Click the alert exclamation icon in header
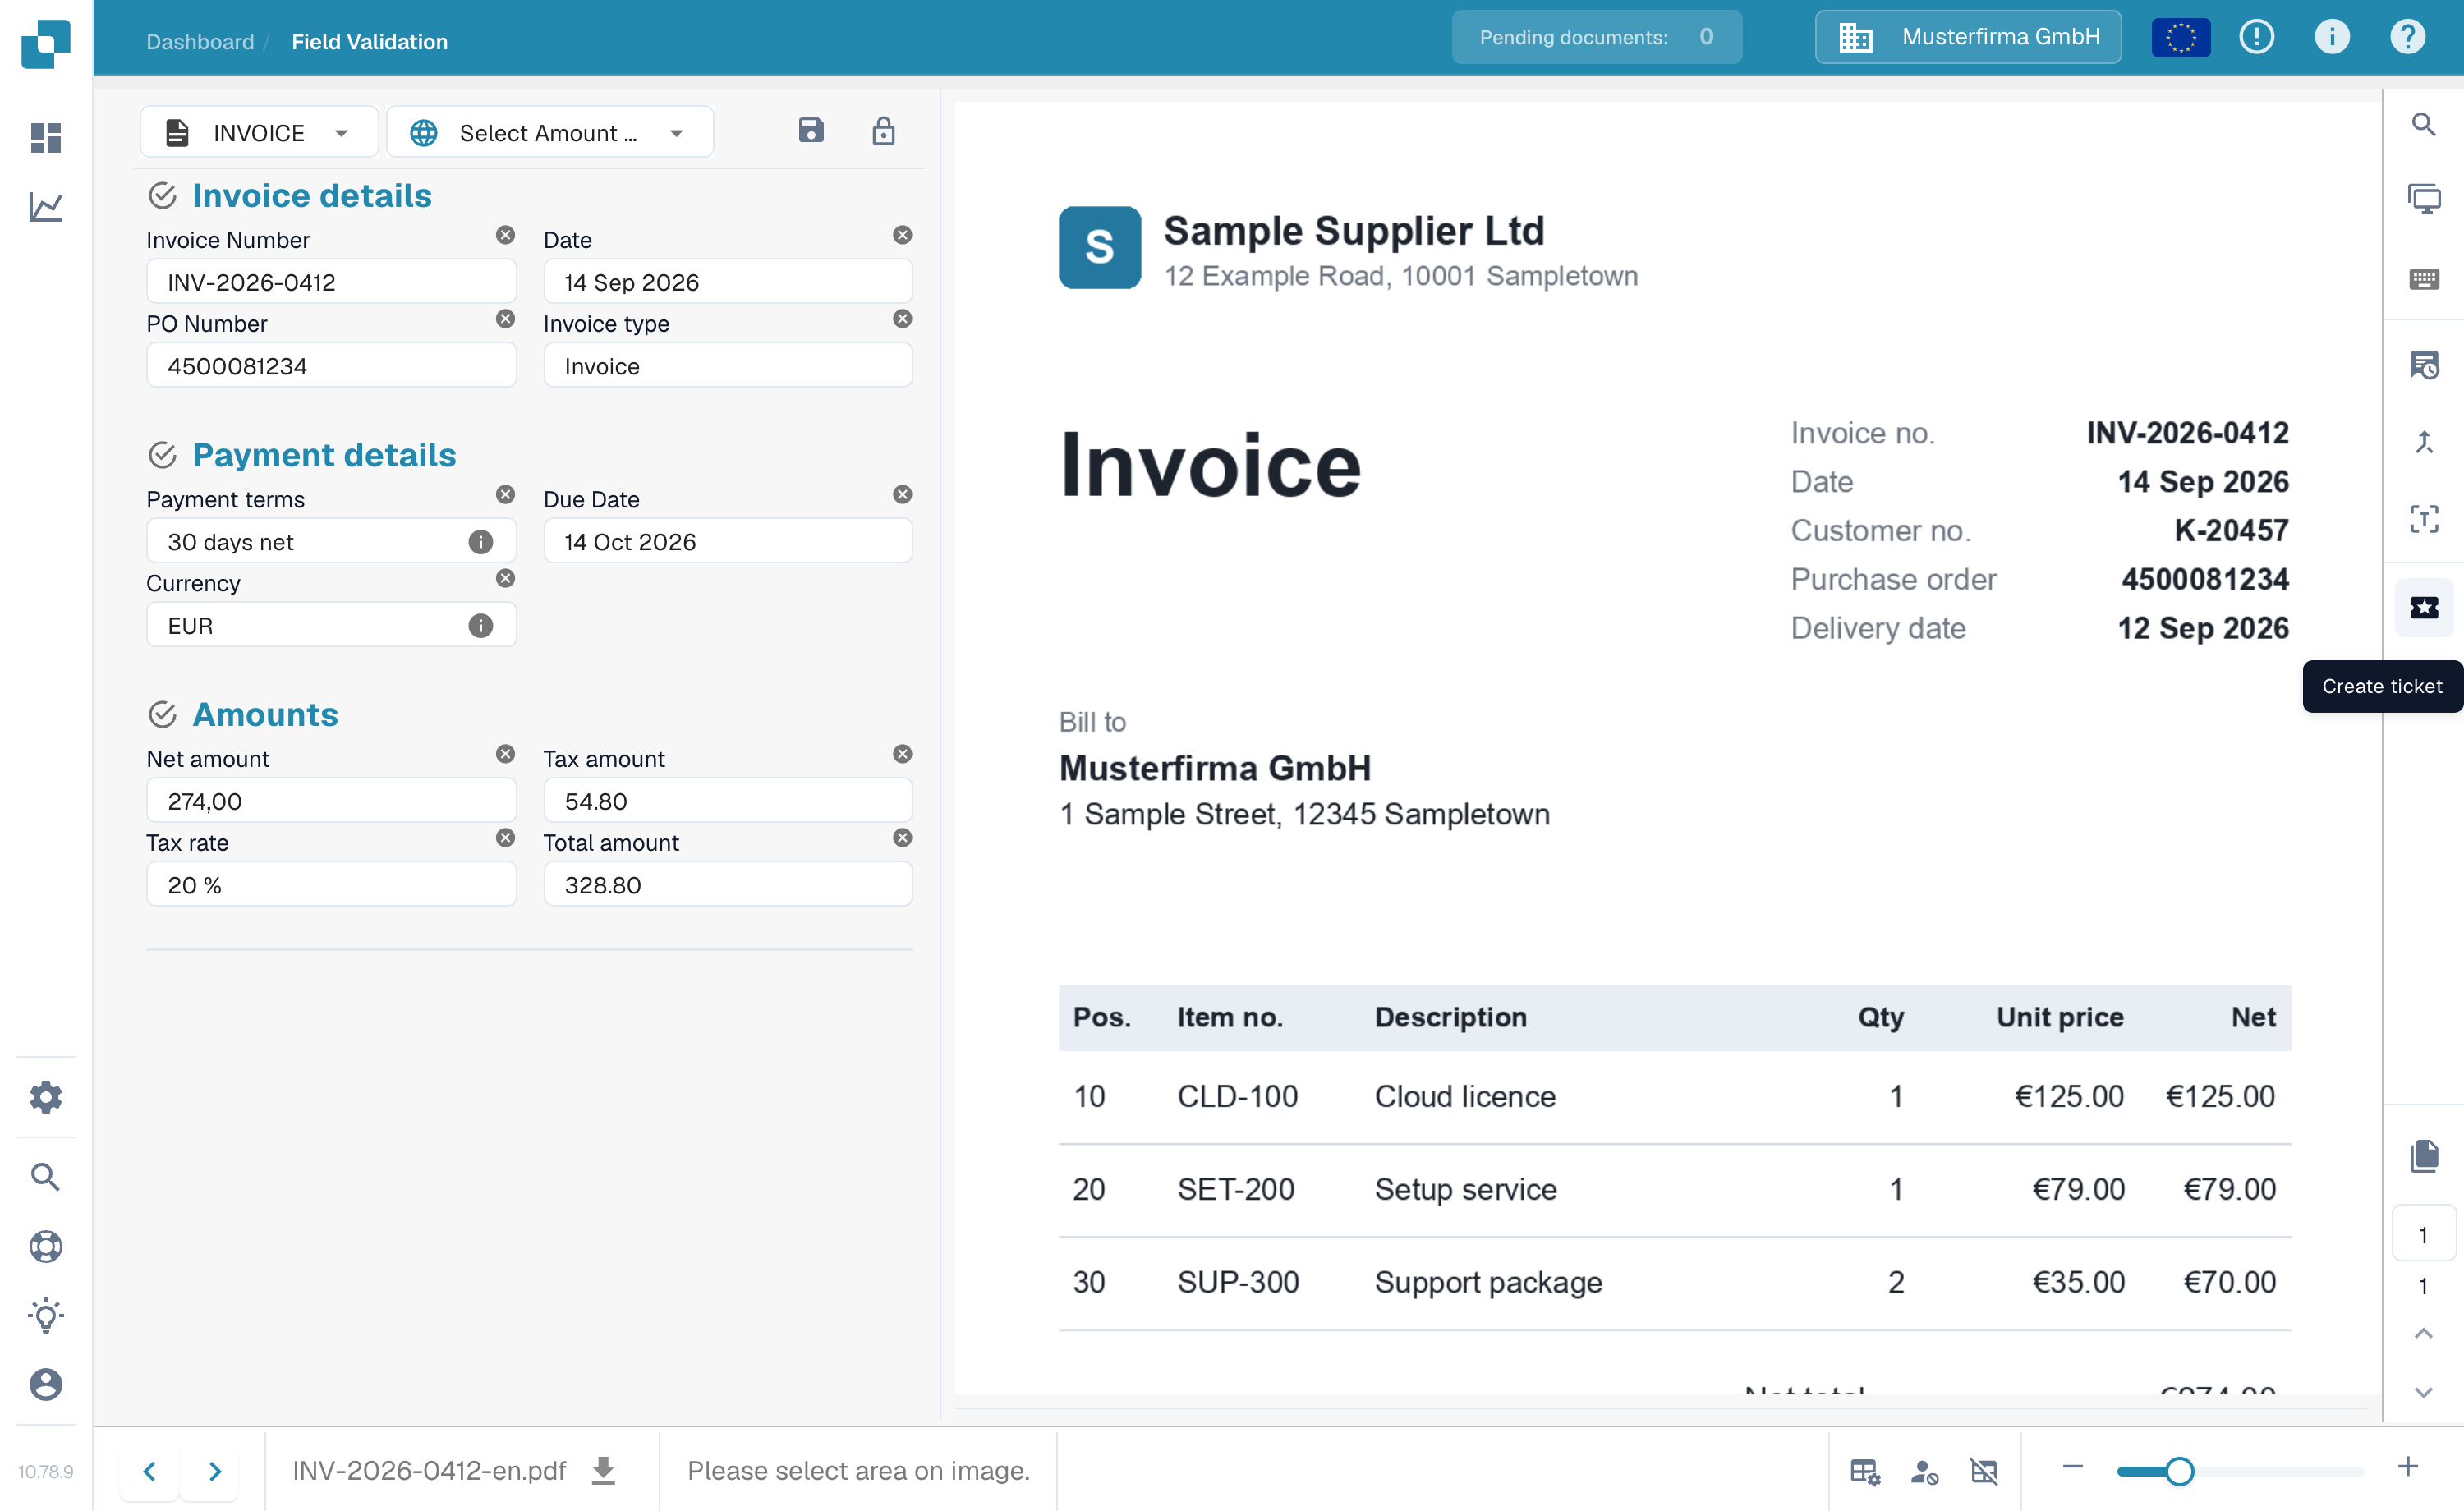 (x=2256, y=37)
